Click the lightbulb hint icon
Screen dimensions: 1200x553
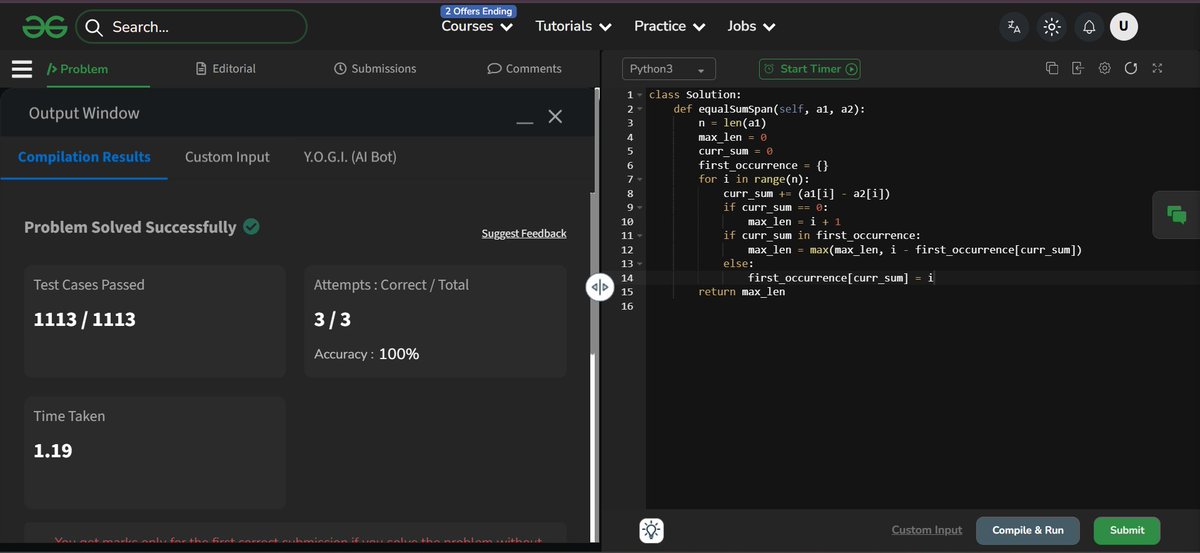pos(652,530)
